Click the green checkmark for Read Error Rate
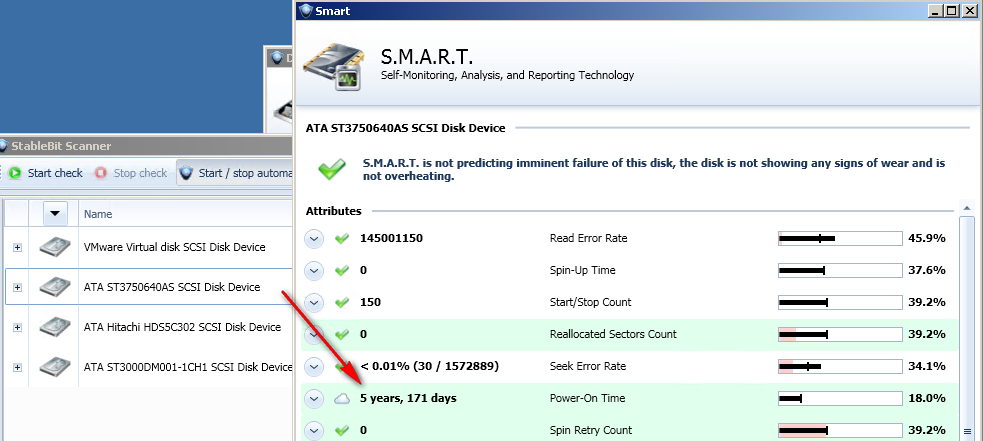Image resolution: width=983 pixels, height=441 pixels. pyautogui.click(x=343, y=238)
